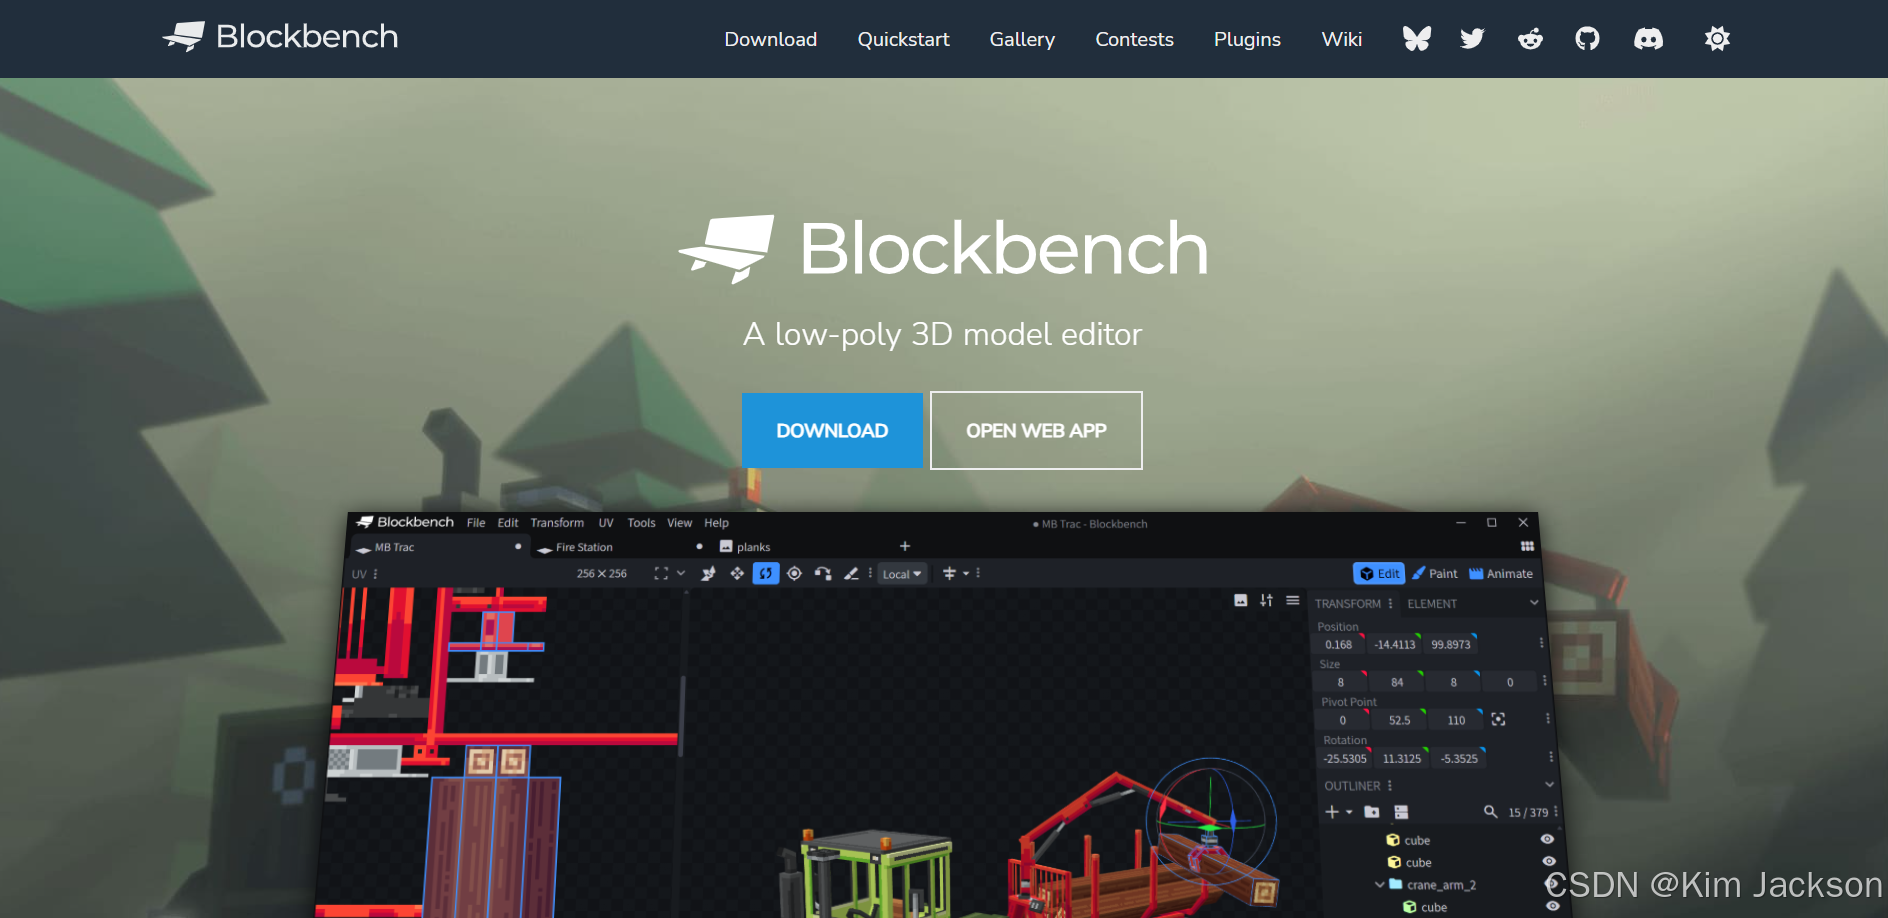This screenshot has height=918, width=1888.
Task: Hide the first cube with its eye icon
Action: tap(1547, 839)
